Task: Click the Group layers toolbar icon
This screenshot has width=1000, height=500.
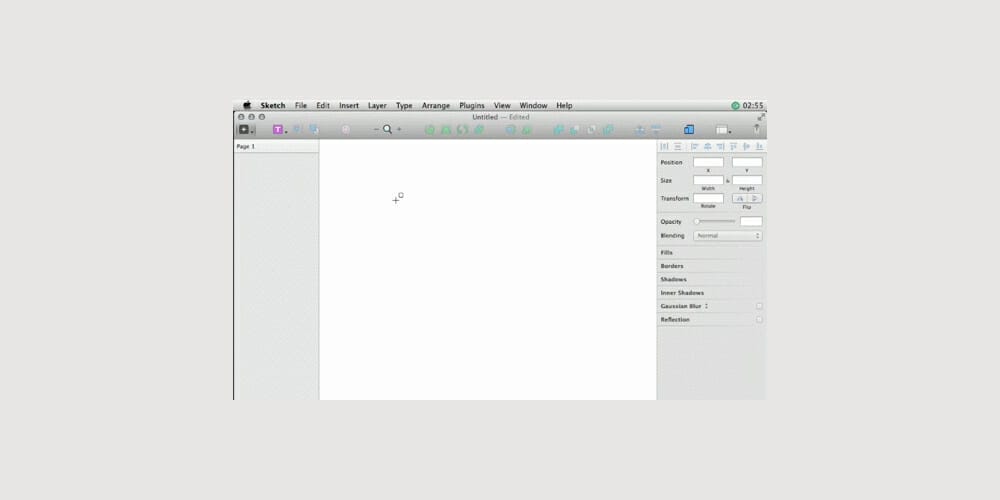Action: pos(297,129)
